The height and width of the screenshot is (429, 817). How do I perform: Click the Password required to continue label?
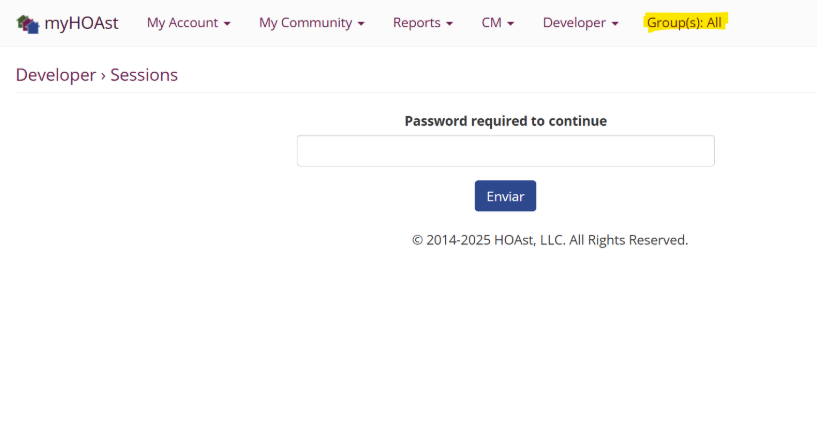pyautogui.click(x=505, y=121)
